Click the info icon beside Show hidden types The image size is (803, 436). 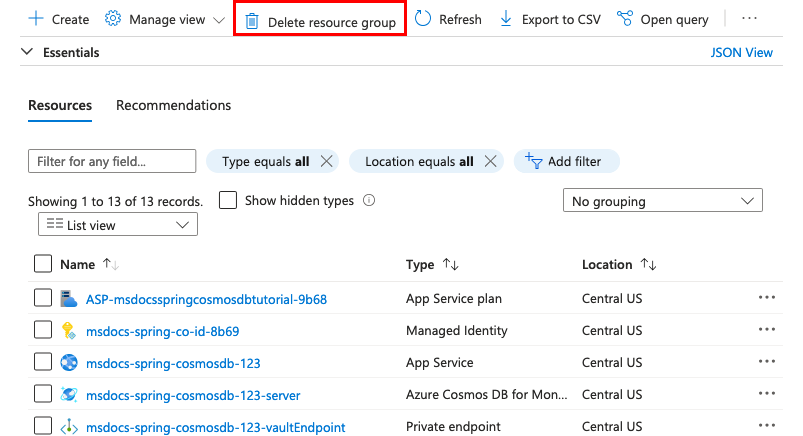coord(369,200)
